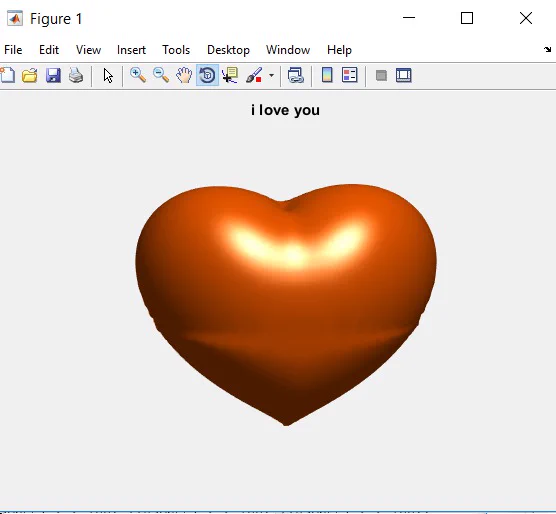Open the Help menu
Screen dimensions: 556x514
[339, 50]
